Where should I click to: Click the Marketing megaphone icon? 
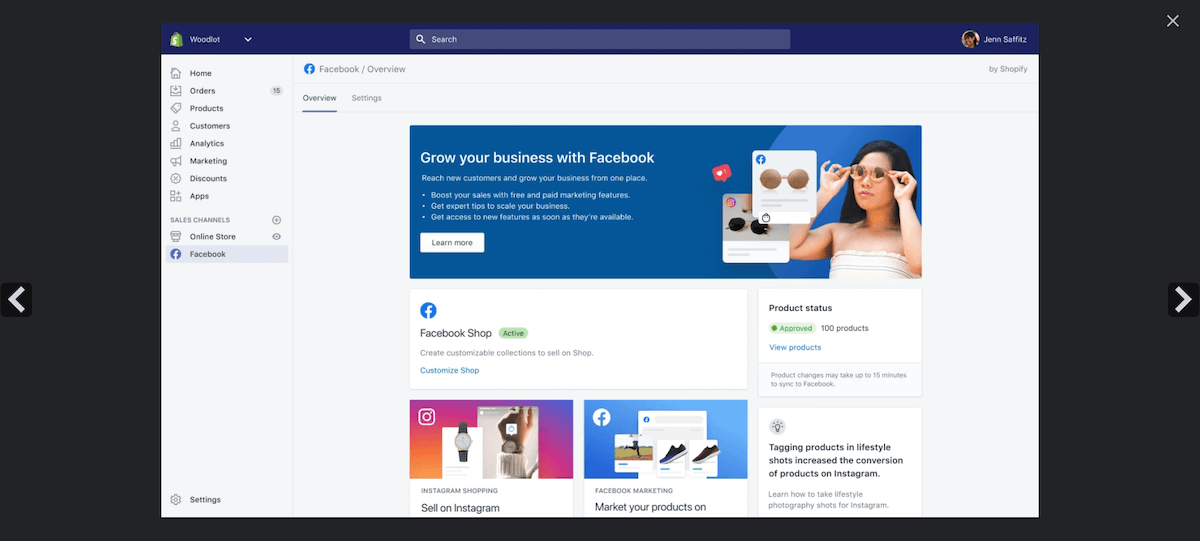tap(176, 161)
